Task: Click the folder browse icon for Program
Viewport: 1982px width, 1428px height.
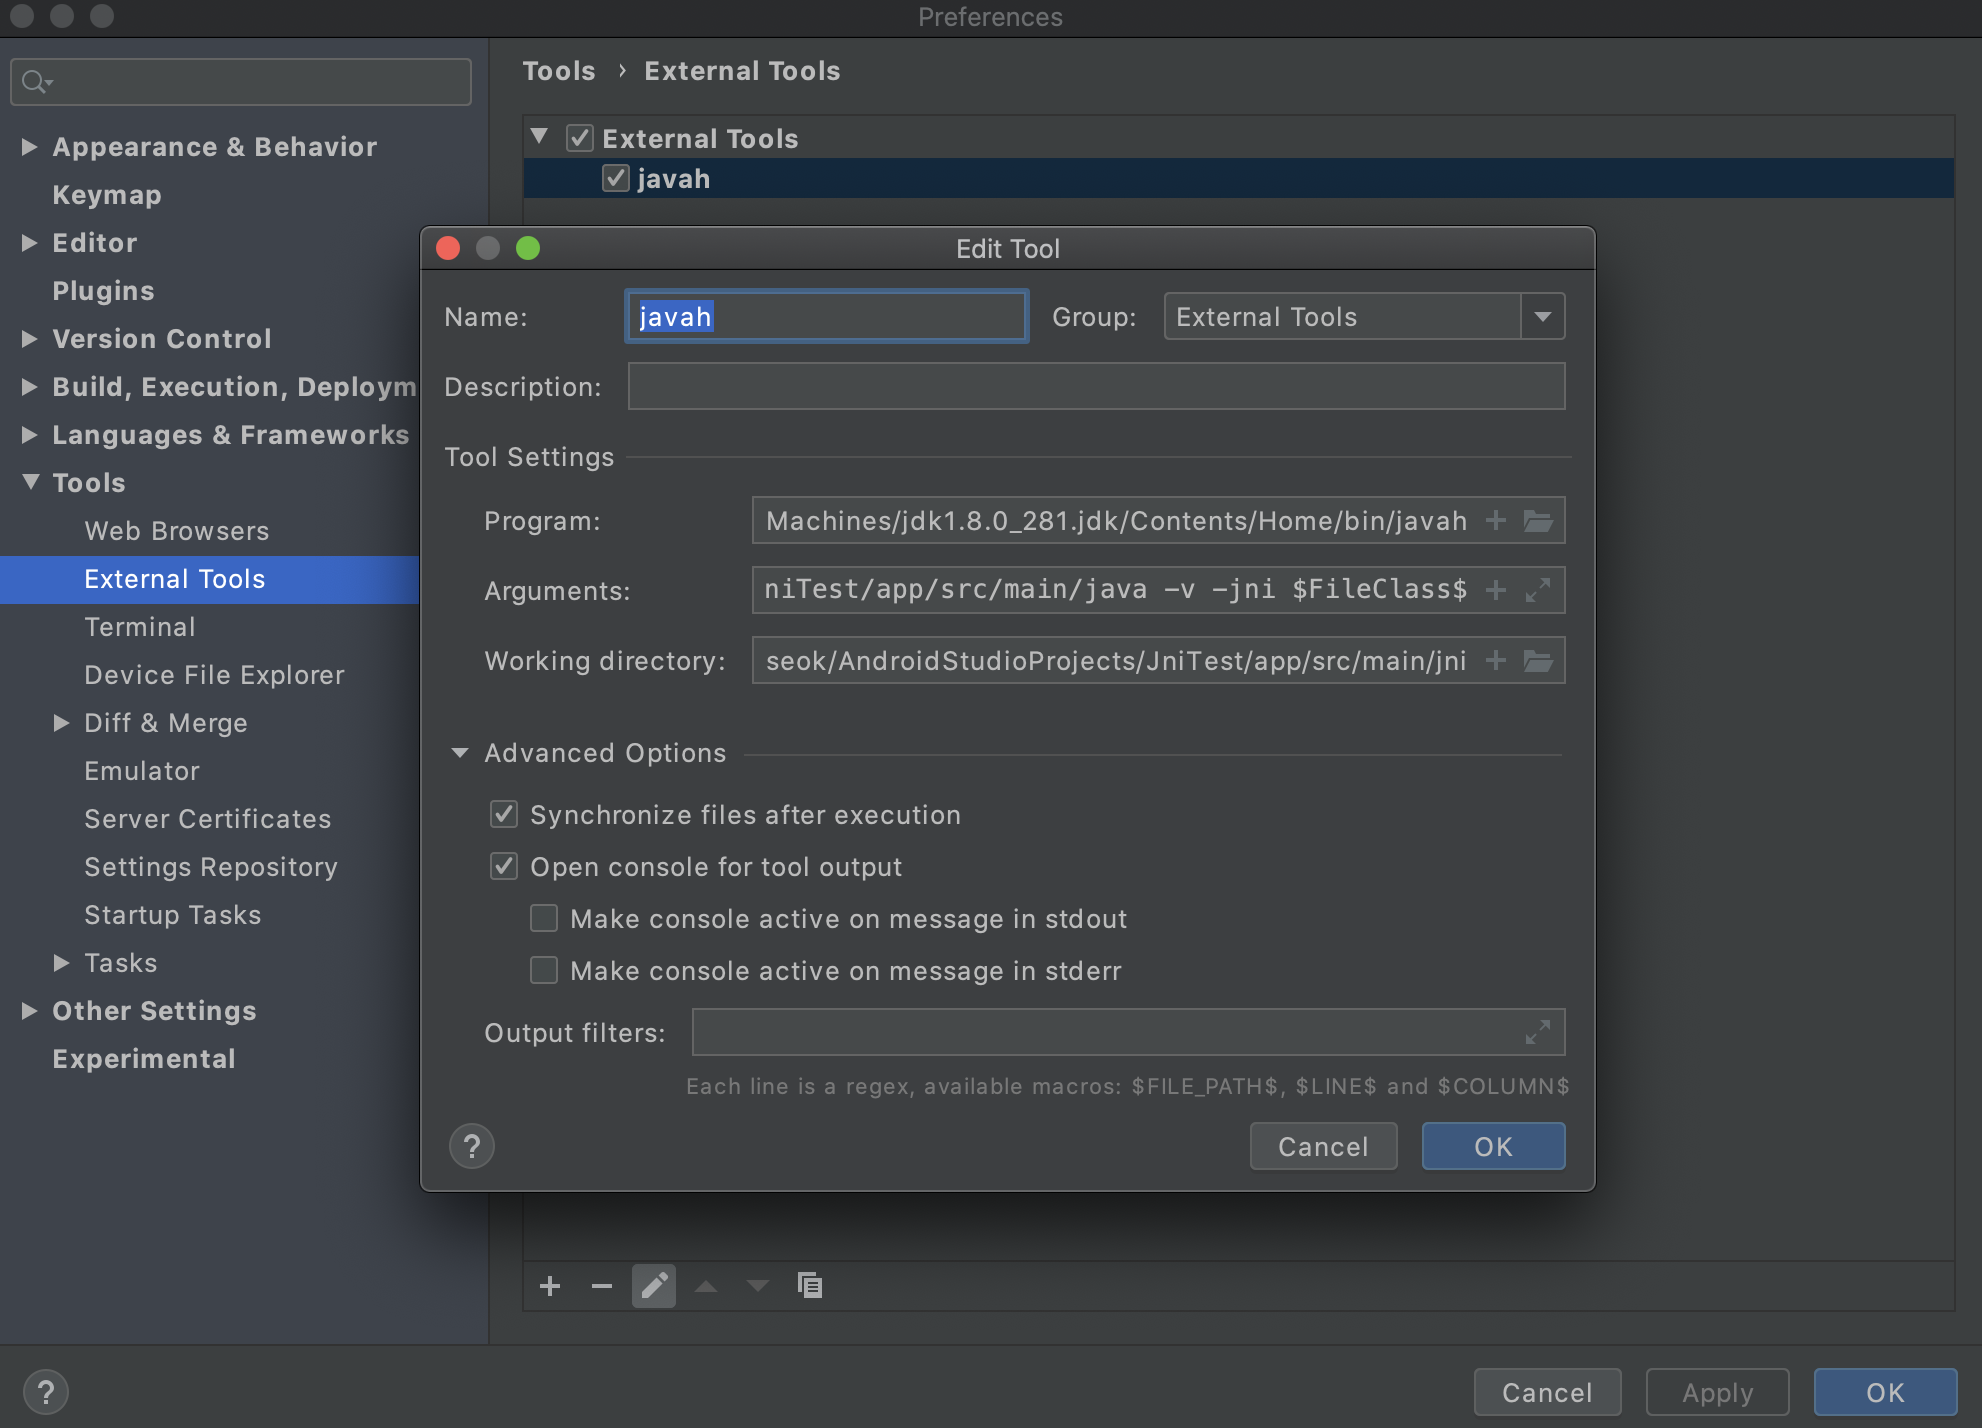Action: coord(1537,521)
